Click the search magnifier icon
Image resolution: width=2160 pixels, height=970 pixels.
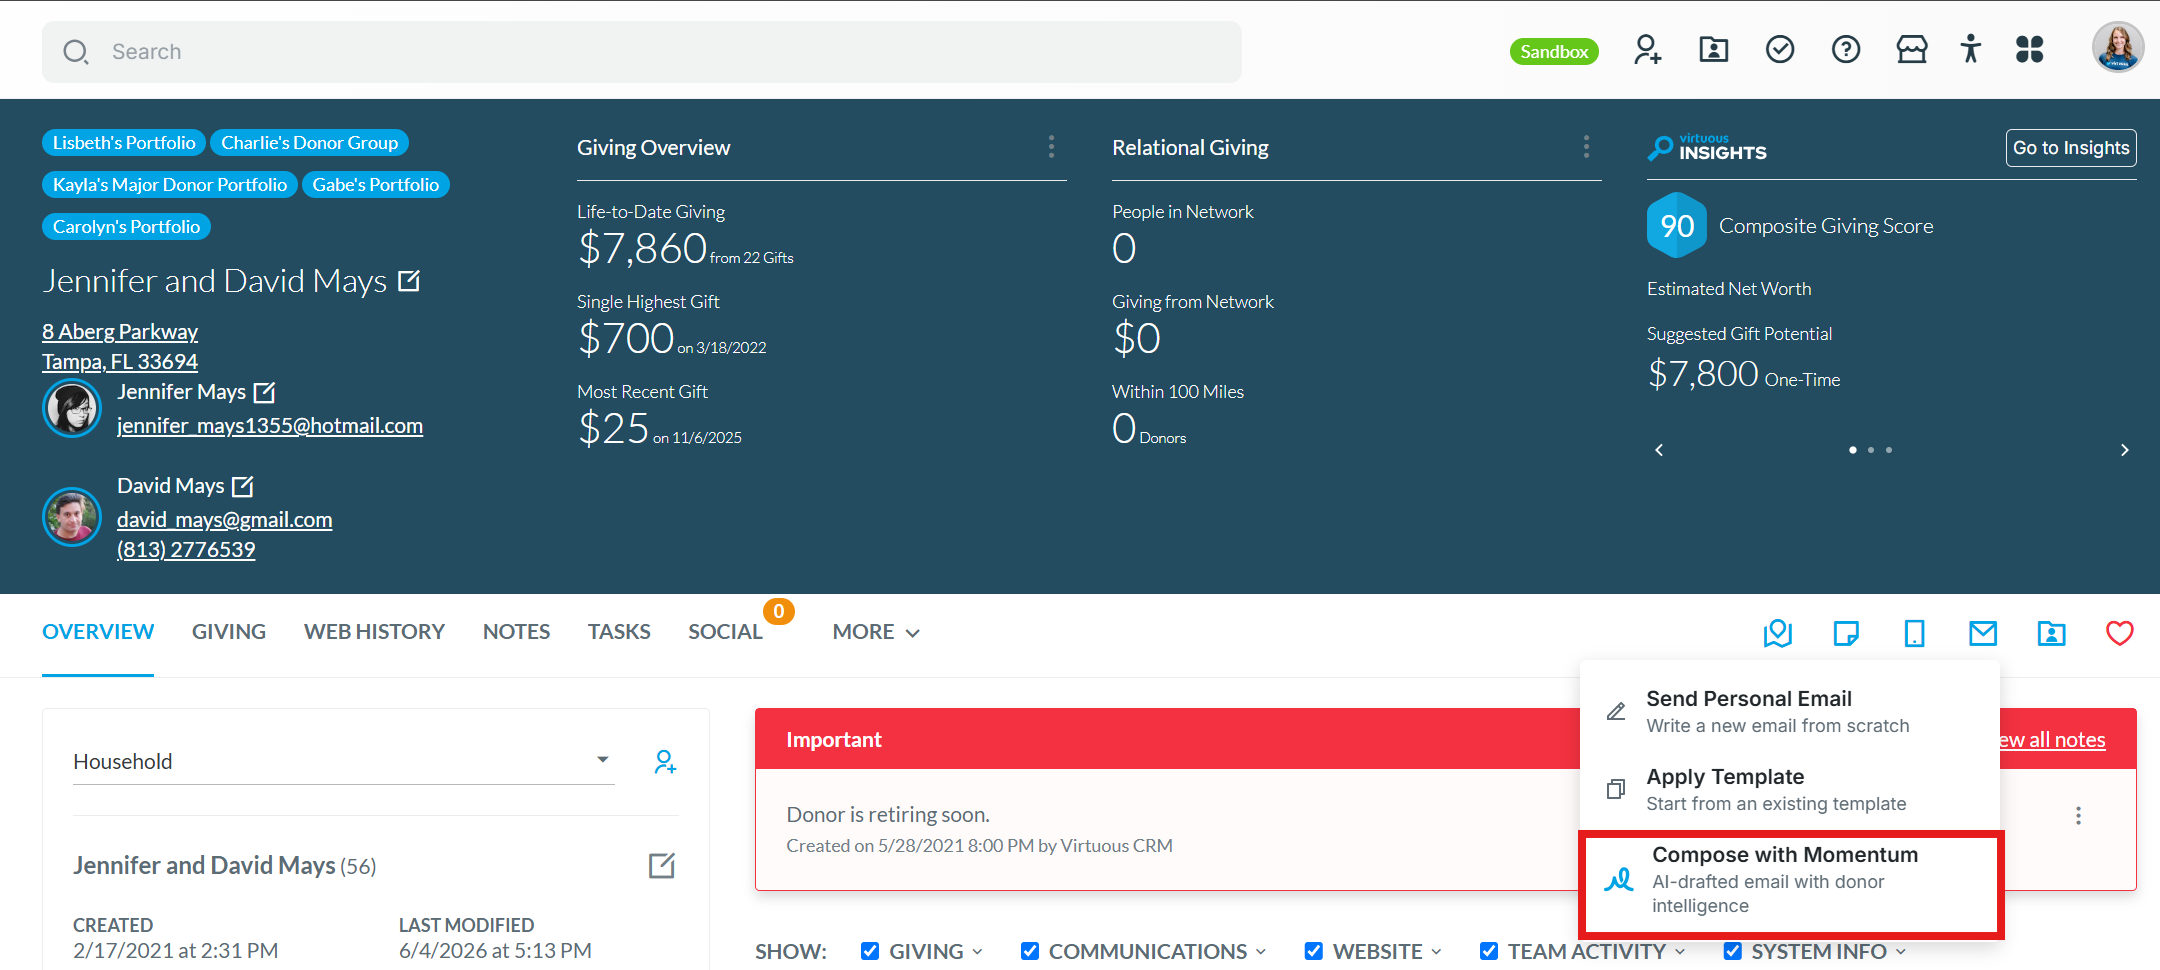click(x=76, y=52)
